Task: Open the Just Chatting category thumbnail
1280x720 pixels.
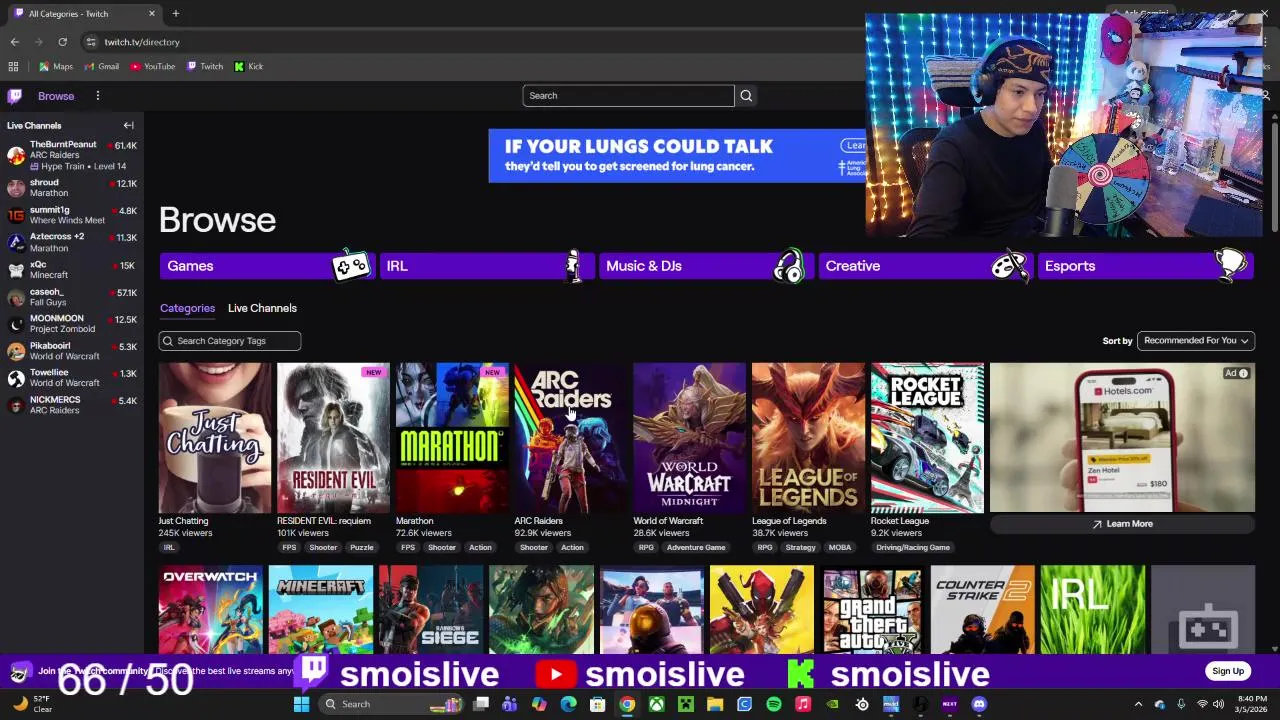Action: tap(215, 438)
